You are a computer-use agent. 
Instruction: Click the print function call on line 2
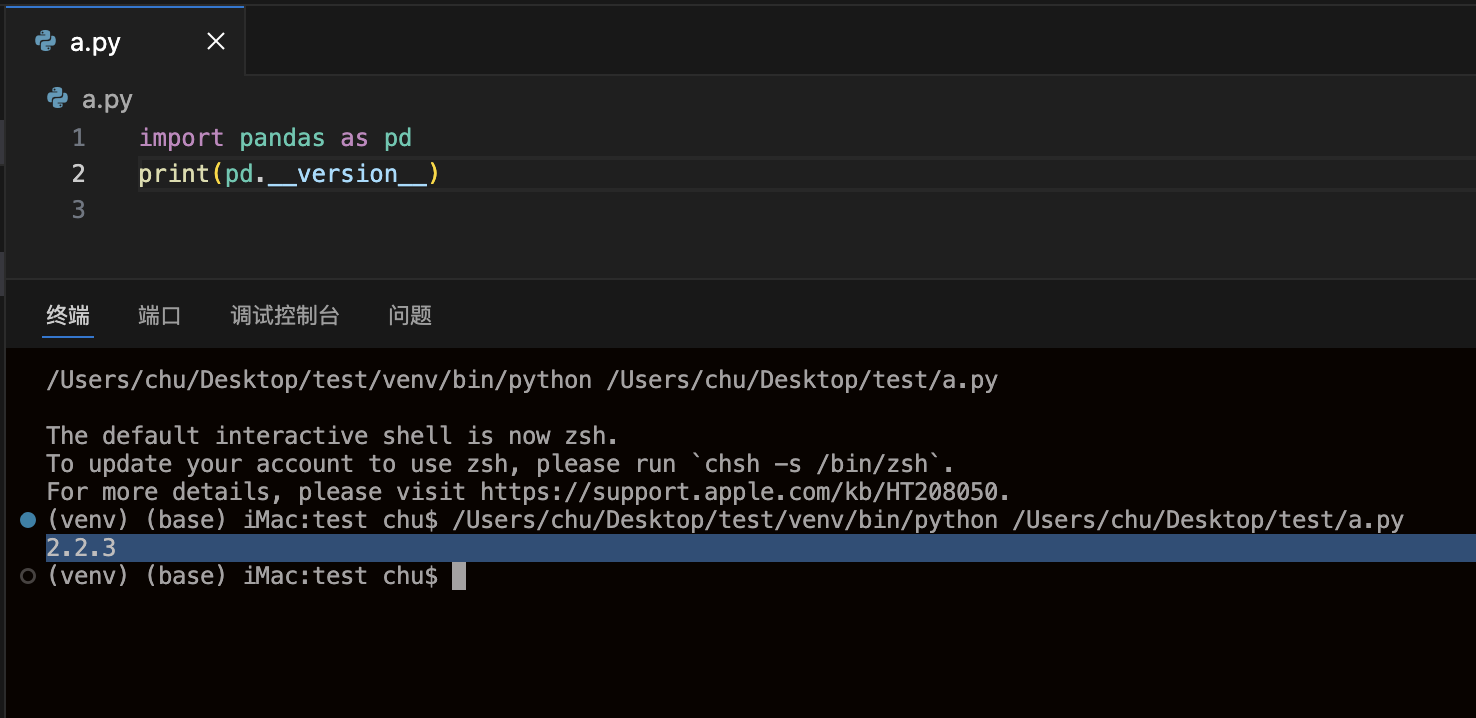point(173,174)
